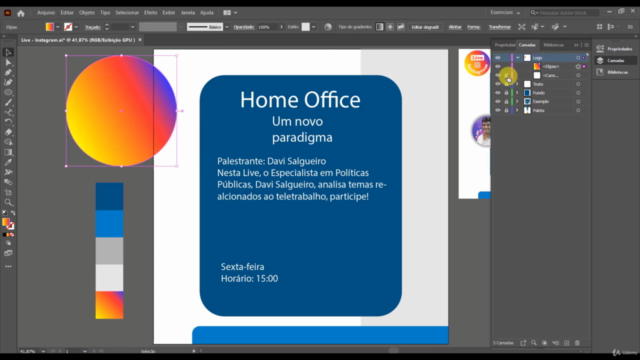Pick the Selection tool in the toolbar
Screen dimensions: 640x360
coord(8,53)
